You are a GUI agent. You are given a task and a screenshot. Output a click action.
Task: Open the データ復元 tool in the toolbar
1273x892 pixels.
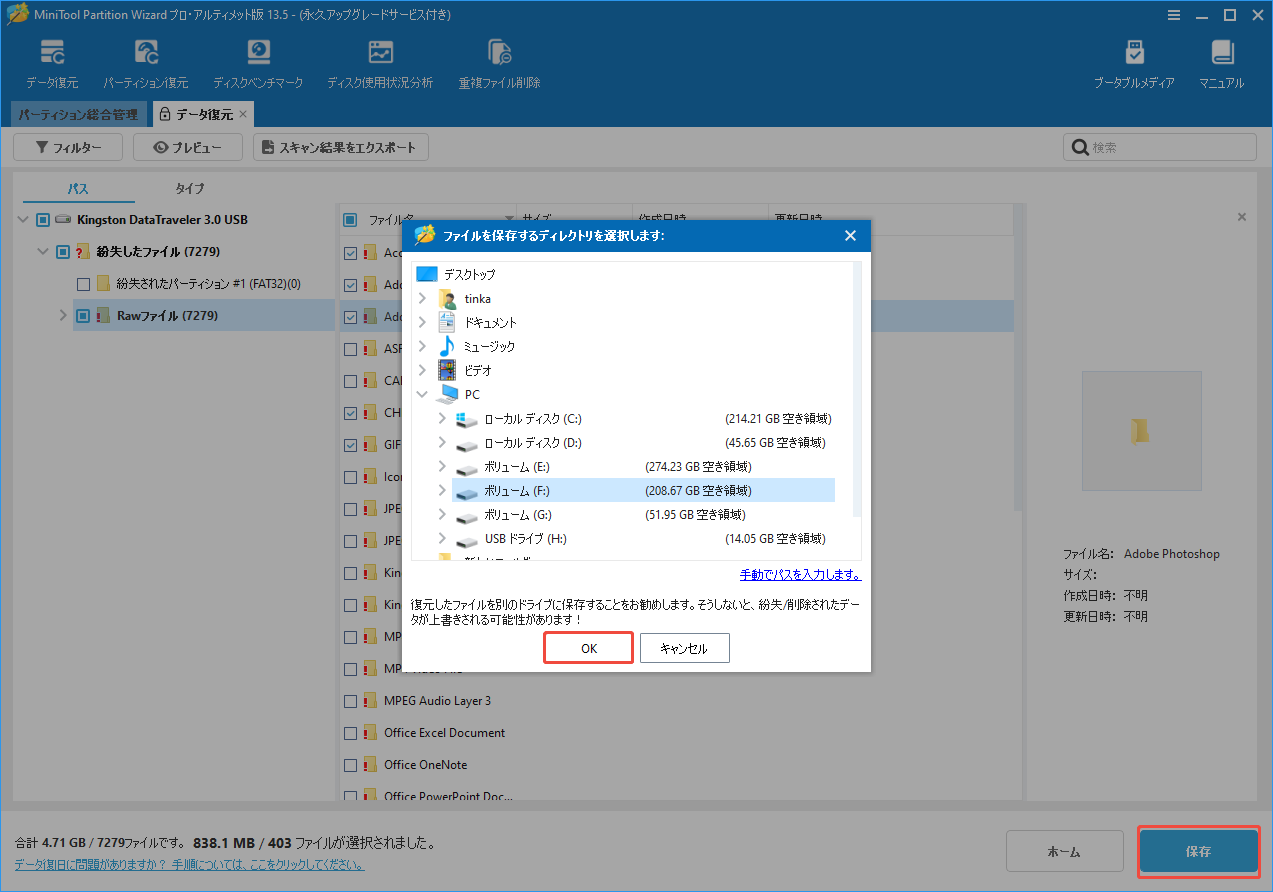pos(52,61)
